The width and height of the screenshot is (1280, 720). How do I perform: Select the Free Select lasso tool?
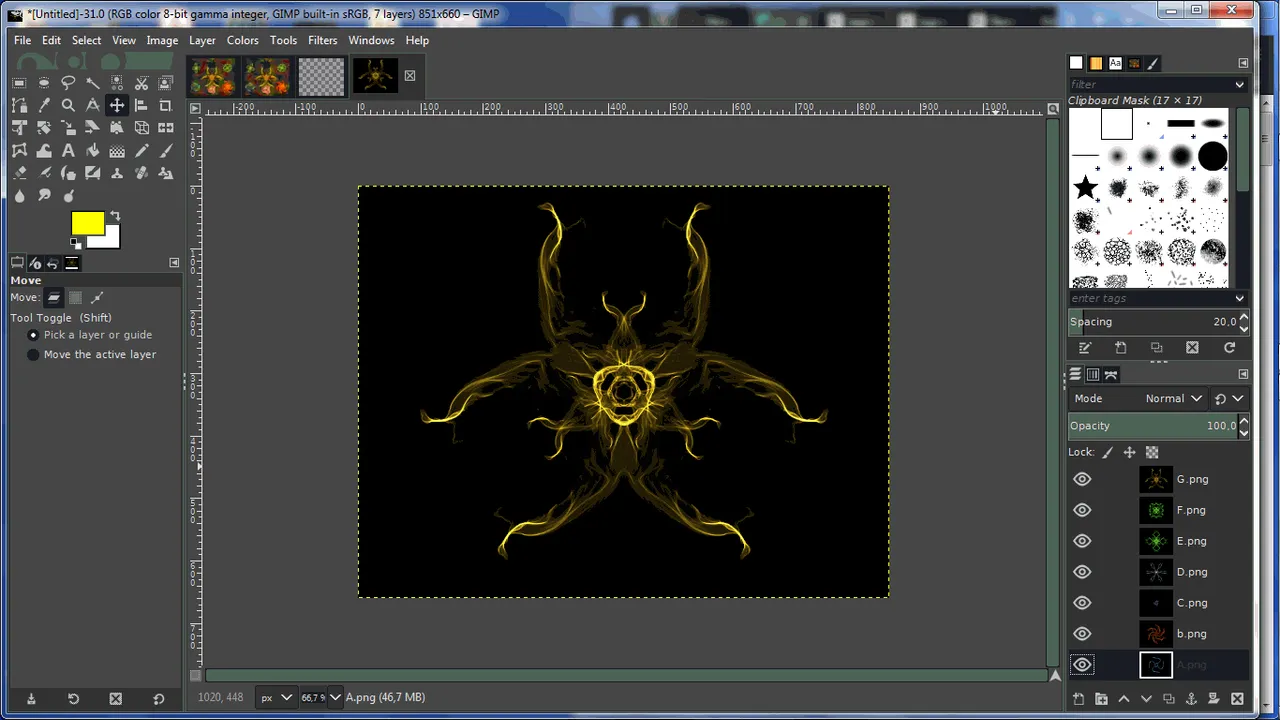pyautogui.click(x=68, y=83)
